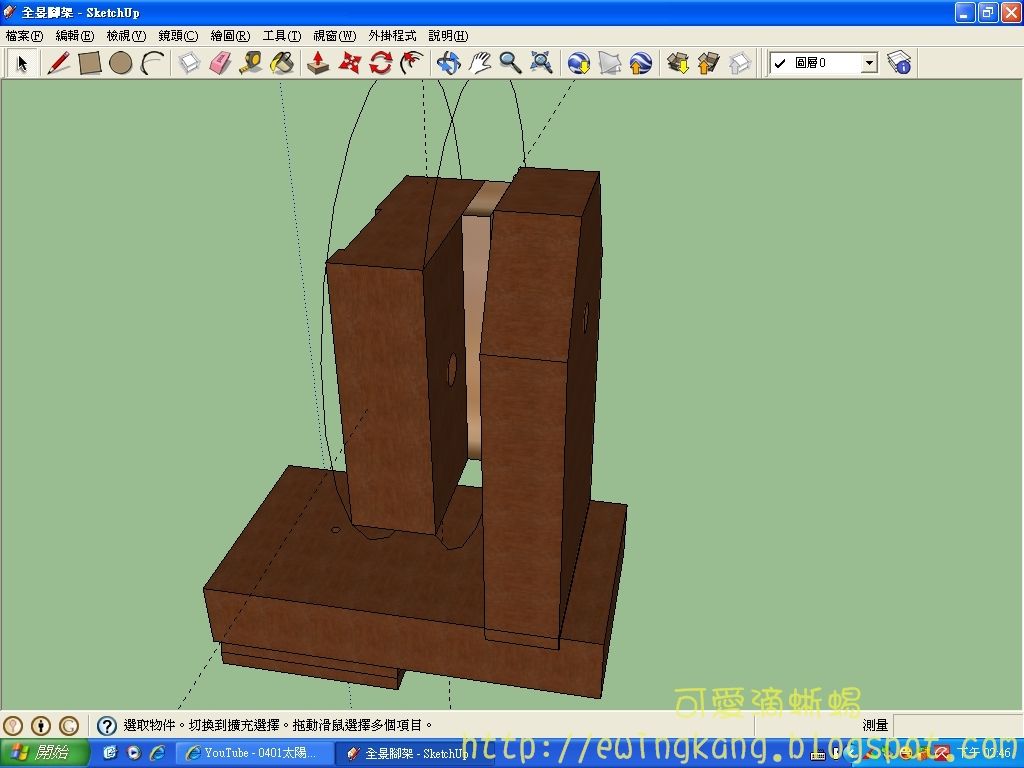Click the greyed Share Component icon
The width and height of the screenshot is (1024, 768).
tap(739, 63)
